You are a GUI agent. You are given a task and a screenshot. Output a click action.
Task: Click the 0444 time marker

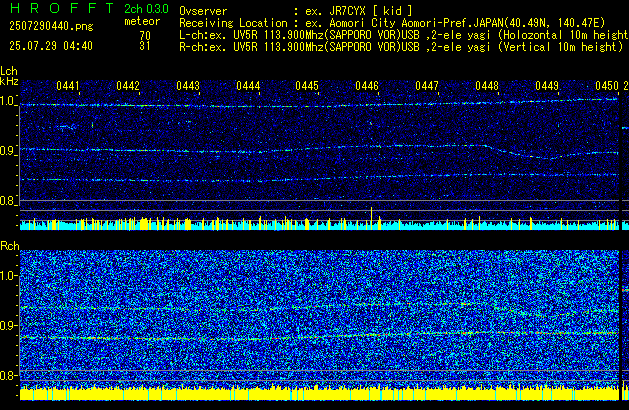(x=248, y=86)
